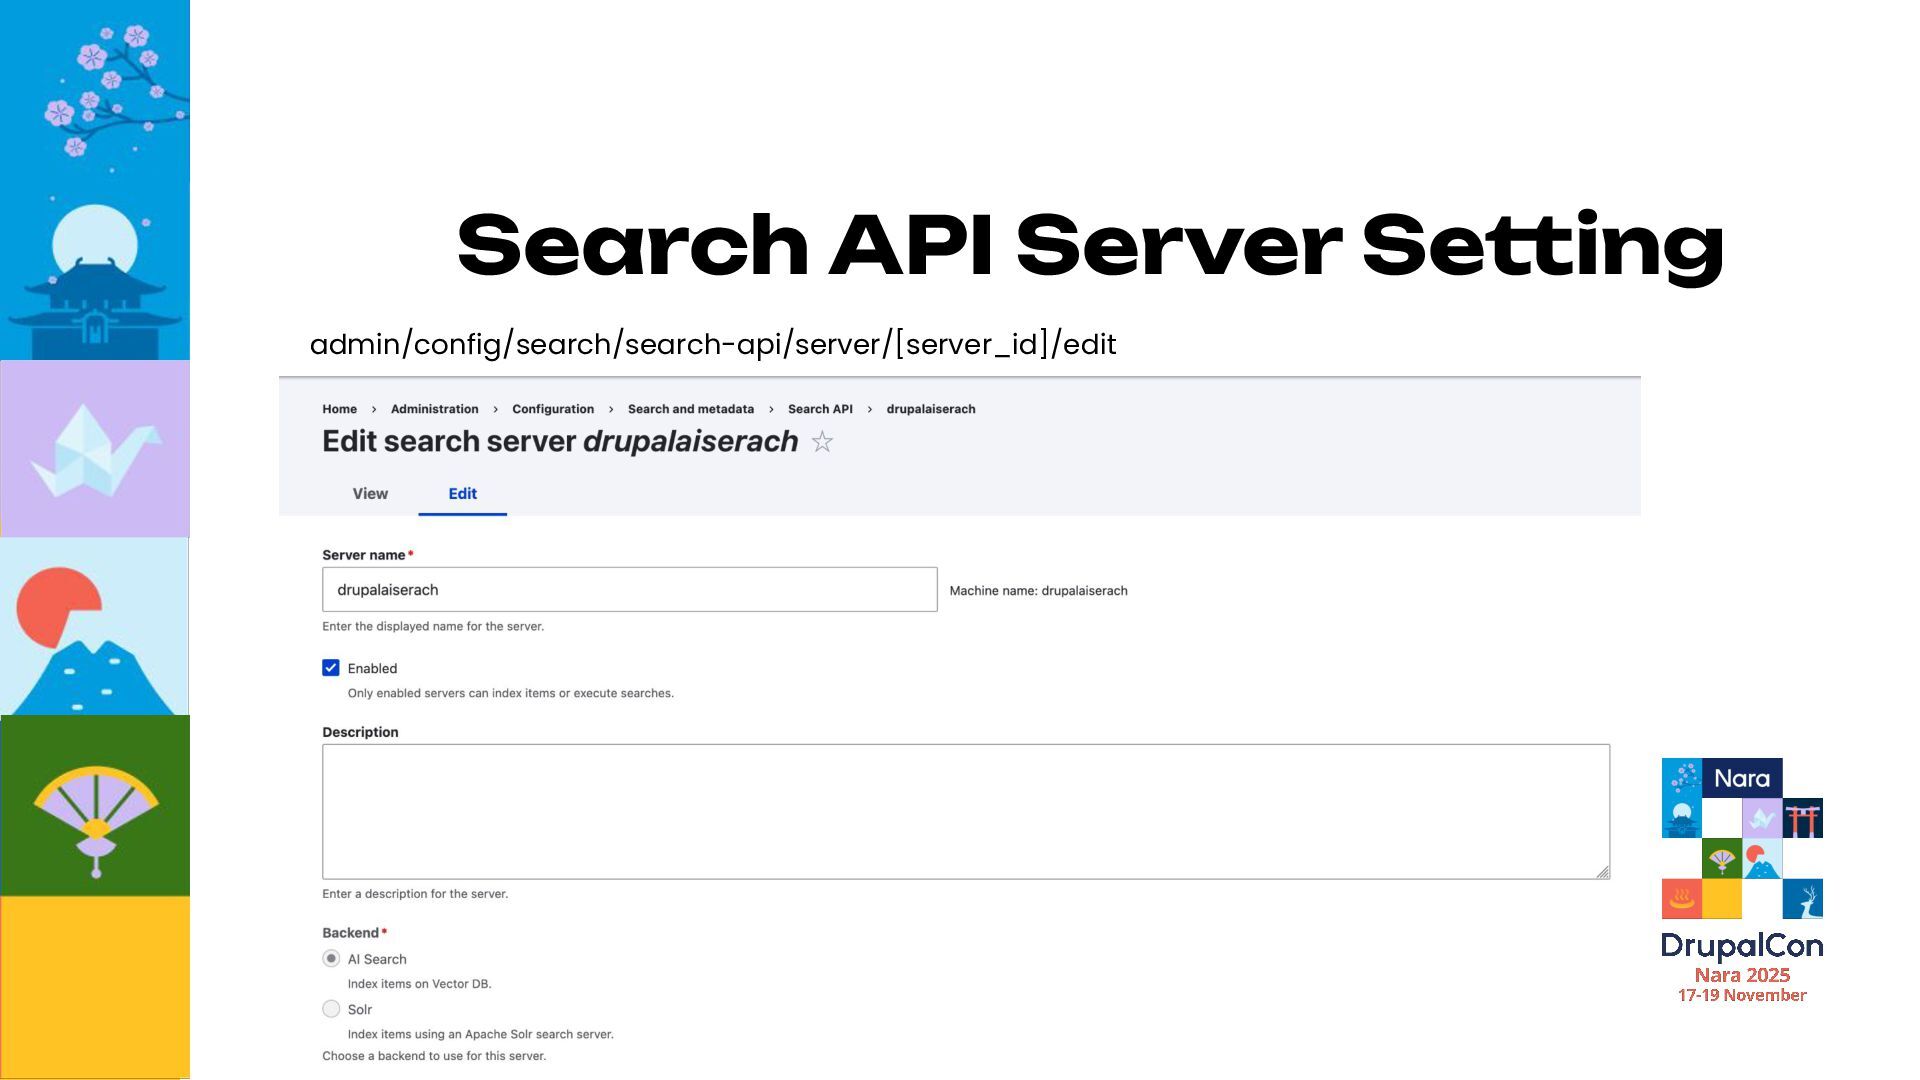Click the DrupalCon Nara 2025 logo
This screenshot has height=1080, width=1920.
1742,880
